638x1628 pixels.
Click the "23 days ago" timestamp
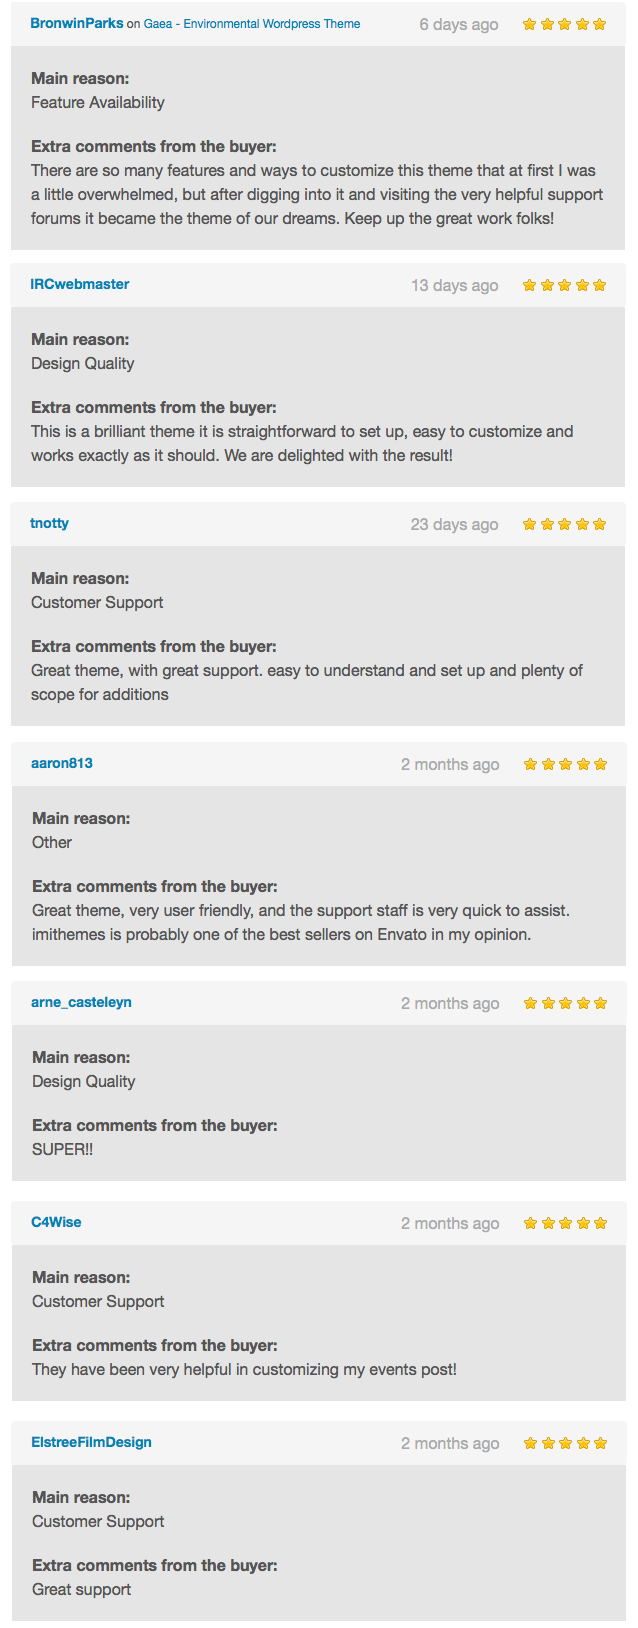pos(454,525)
